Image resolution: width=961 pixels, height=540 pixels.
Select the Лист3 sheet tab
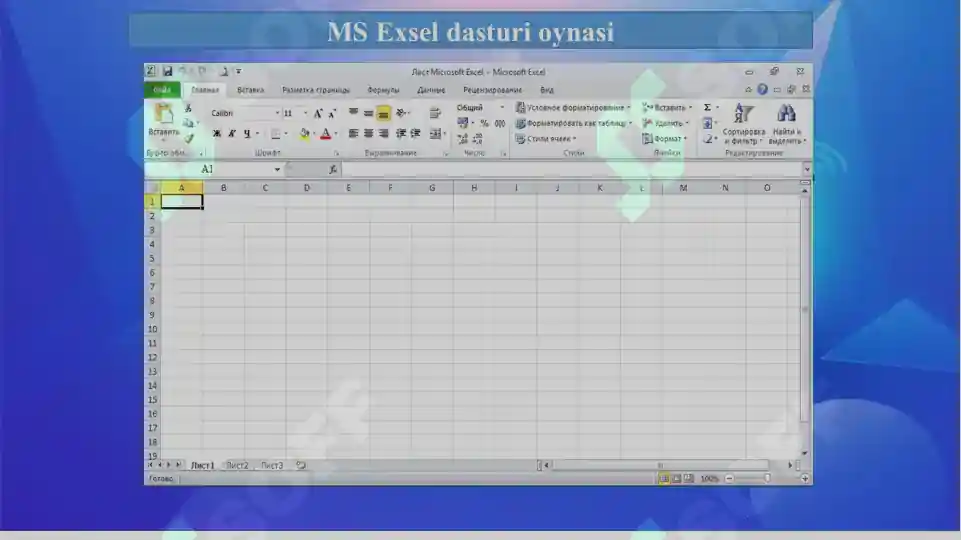coord(272,466)
